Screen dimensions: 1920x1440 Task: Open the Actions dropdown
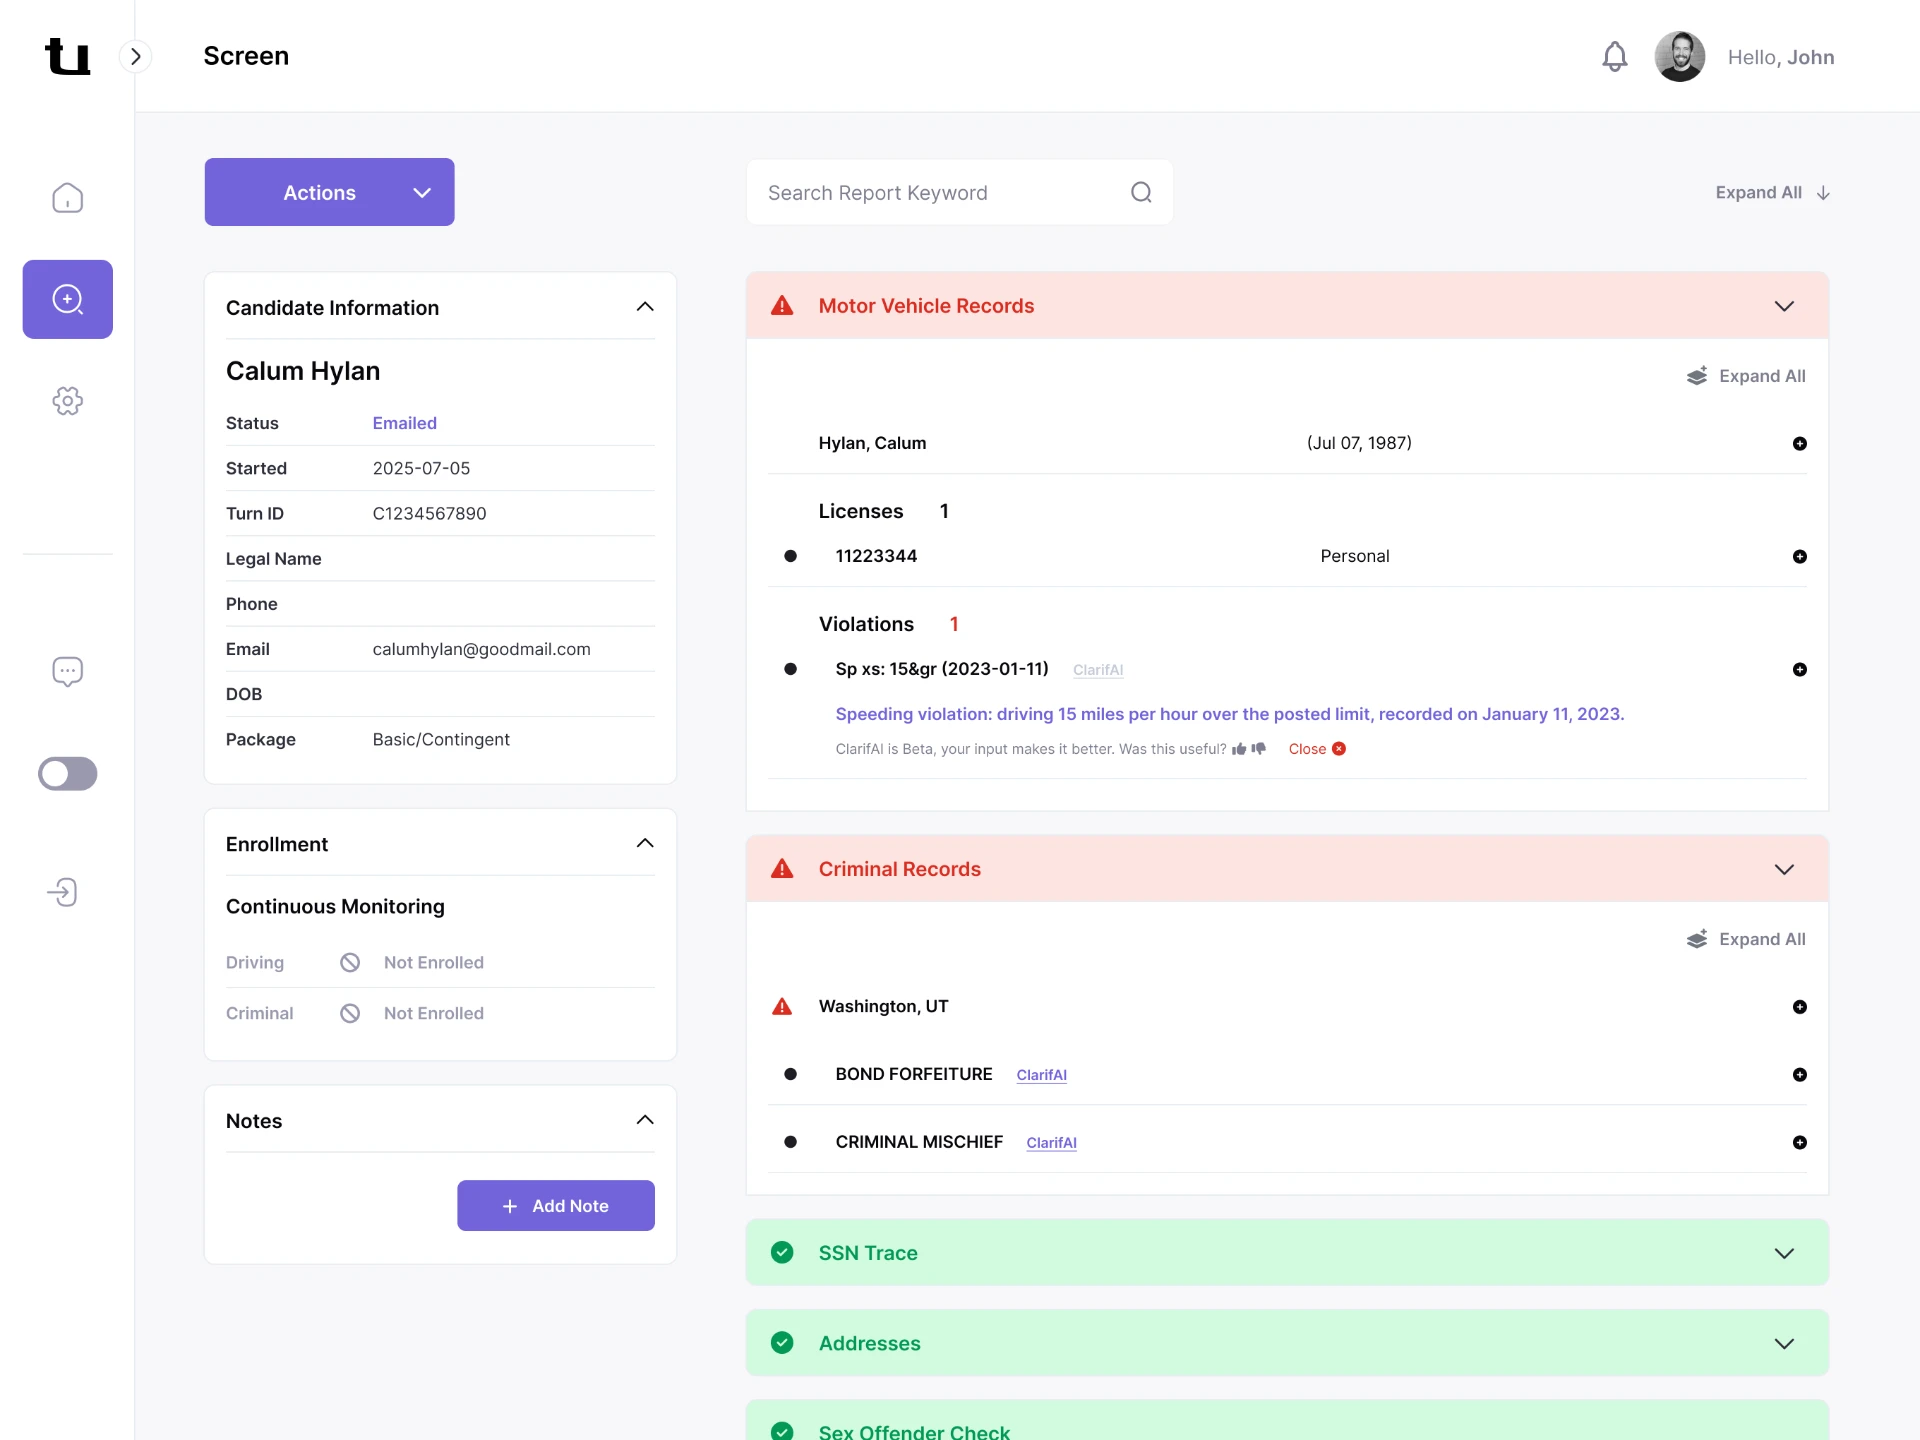point(329,192)
